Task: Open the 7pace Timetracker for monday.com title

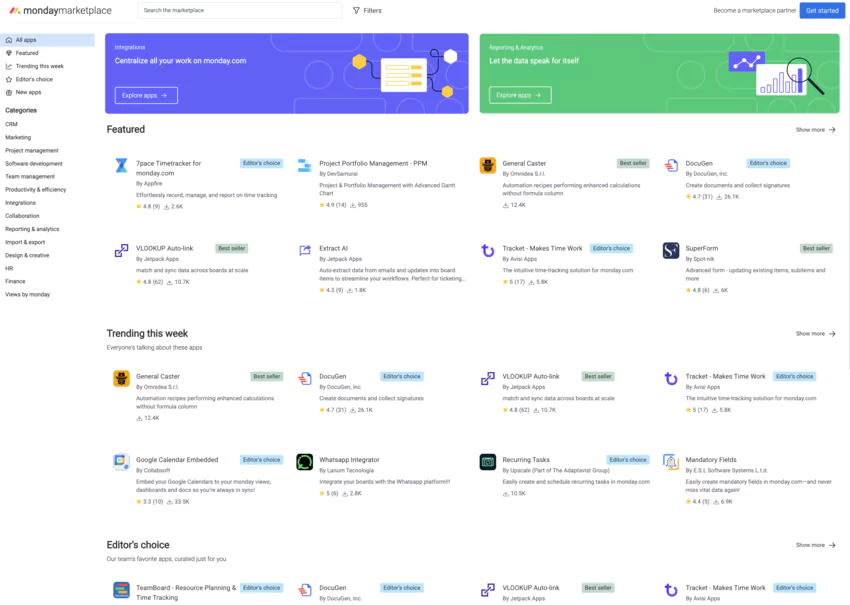Action: pos(169,168)
